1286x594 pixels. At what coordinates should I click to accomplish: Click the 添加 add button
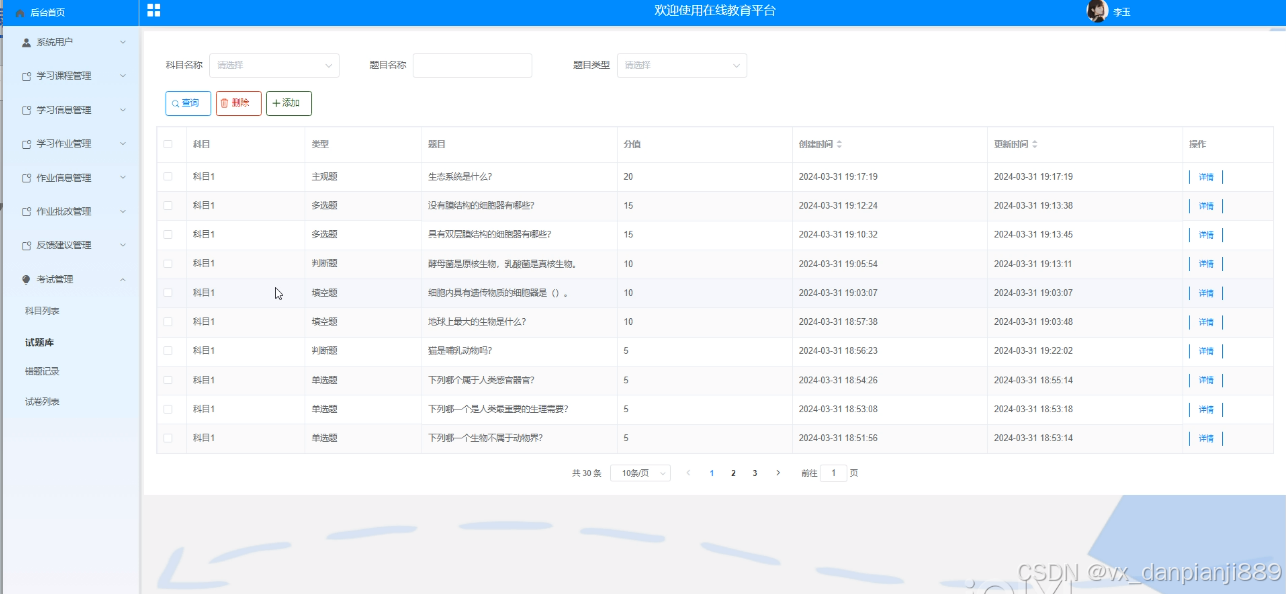point(289,103)
